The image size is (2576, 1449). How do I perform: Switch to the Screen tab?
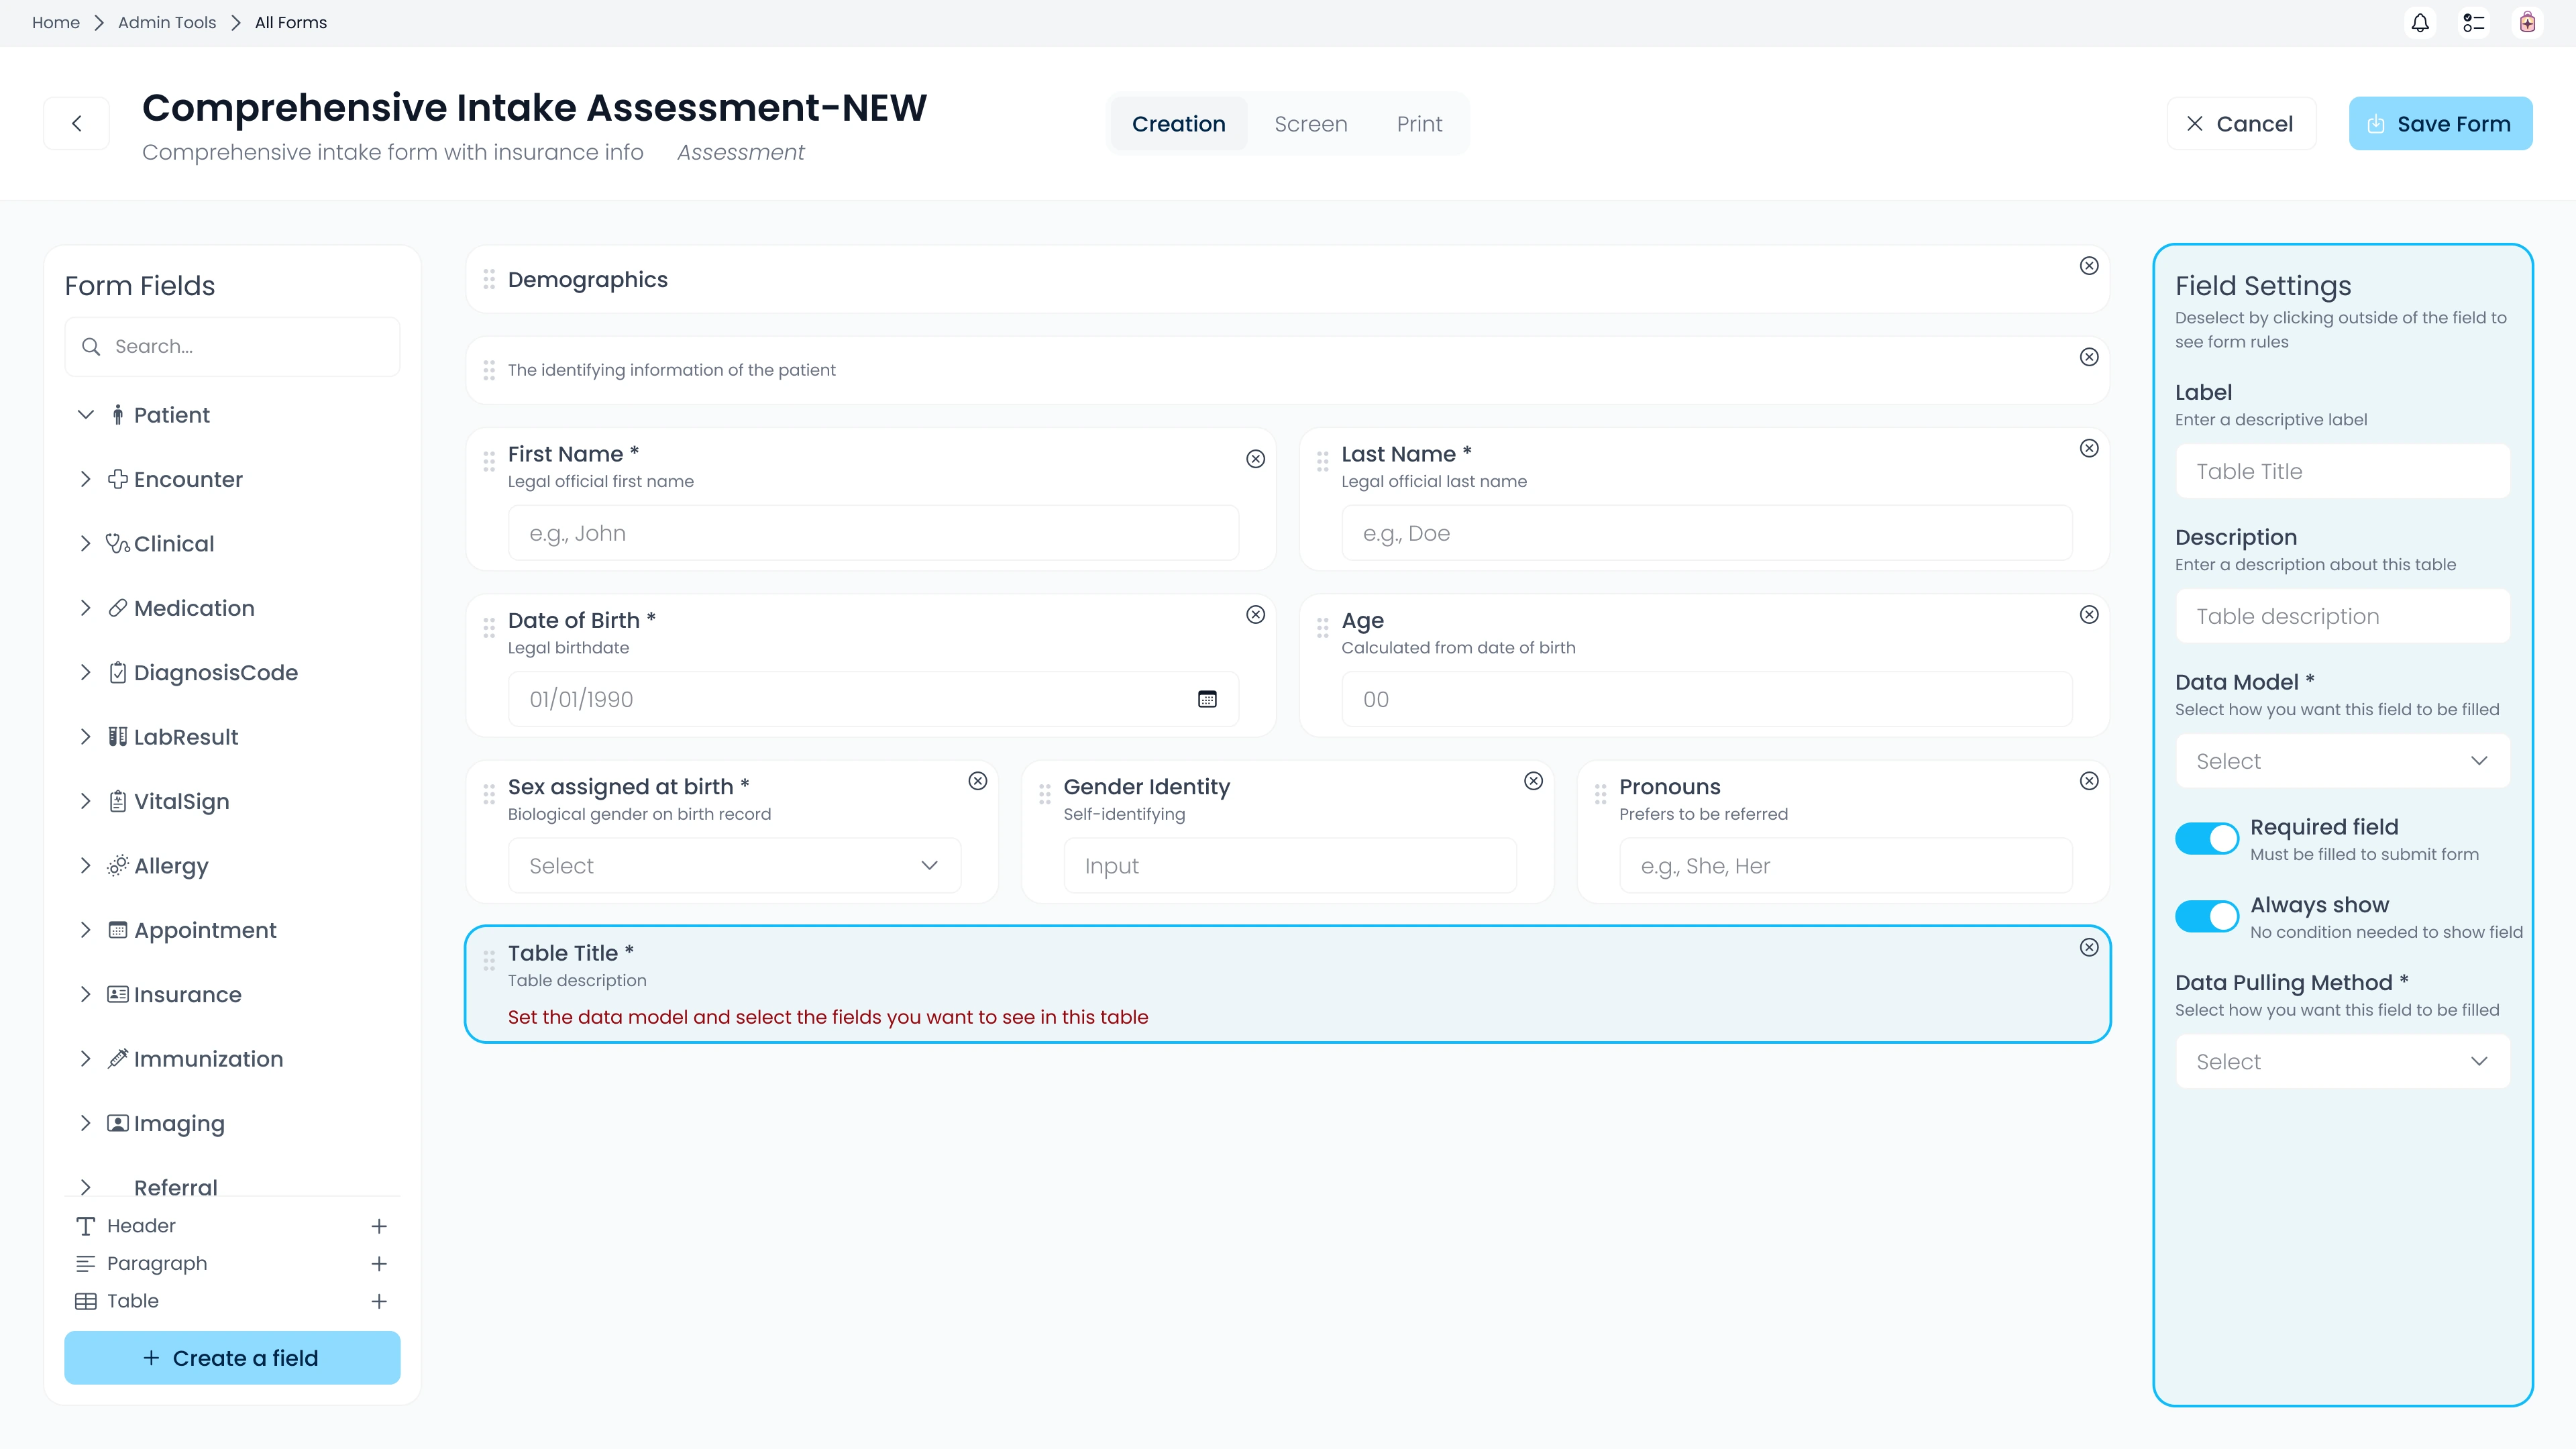coord(1310,124)
